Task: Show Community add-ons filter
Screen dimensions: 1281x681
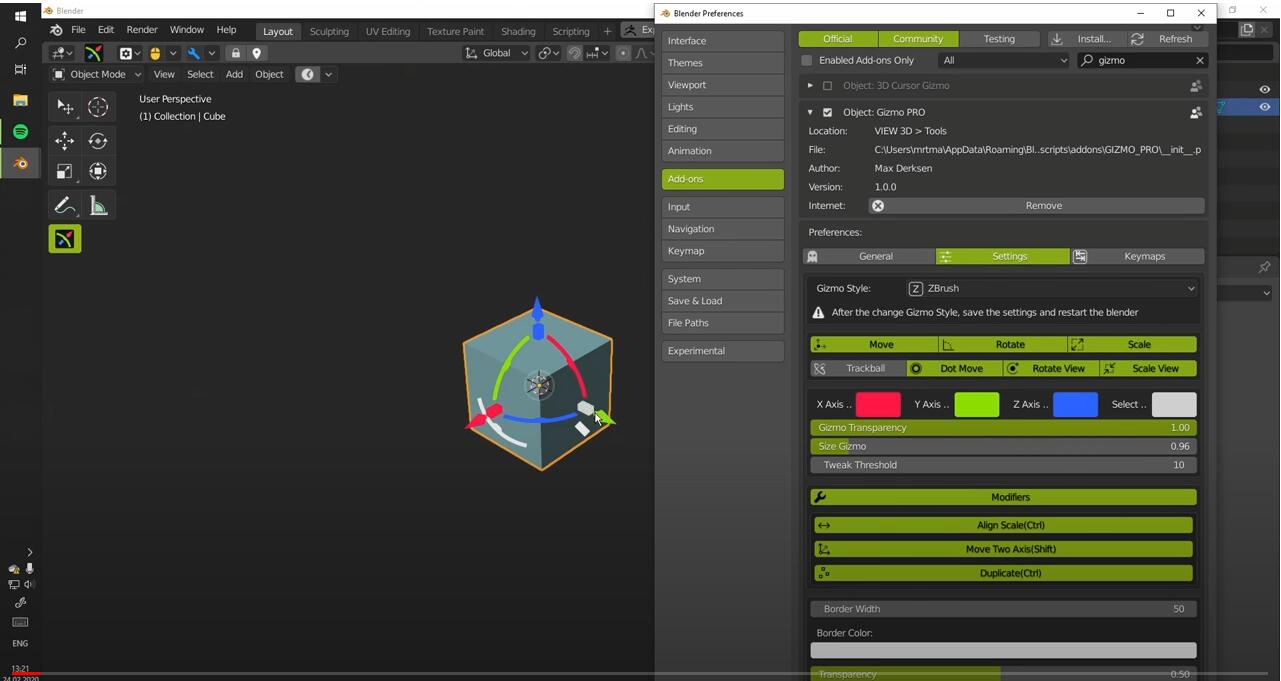Action: point(918,39)
